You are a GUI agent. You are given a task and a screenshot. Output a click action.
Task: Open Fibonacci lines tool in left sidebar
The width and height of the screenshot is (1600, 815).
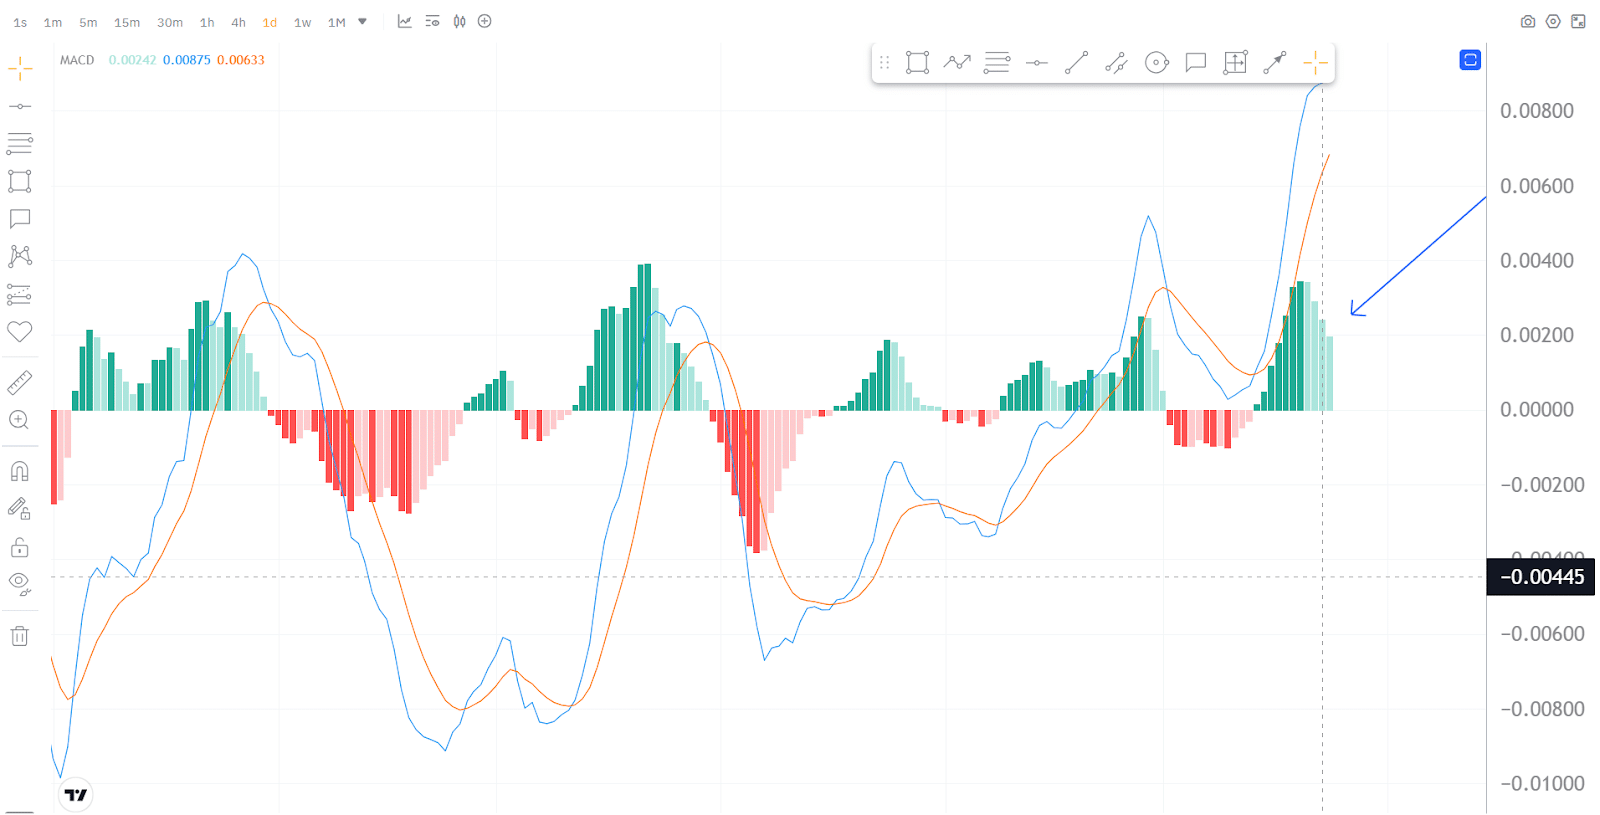click(x=20, y=143)
